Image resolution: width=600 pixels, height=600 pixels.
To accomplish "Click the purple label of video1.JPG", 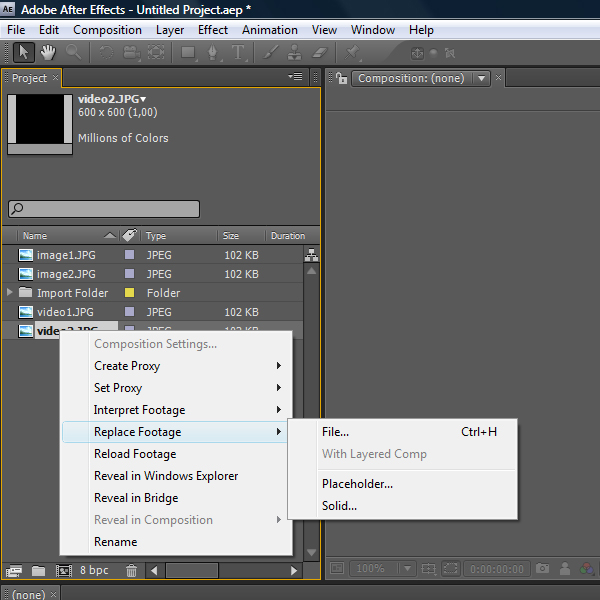I will pyautogui.click(x=129, y=311).
